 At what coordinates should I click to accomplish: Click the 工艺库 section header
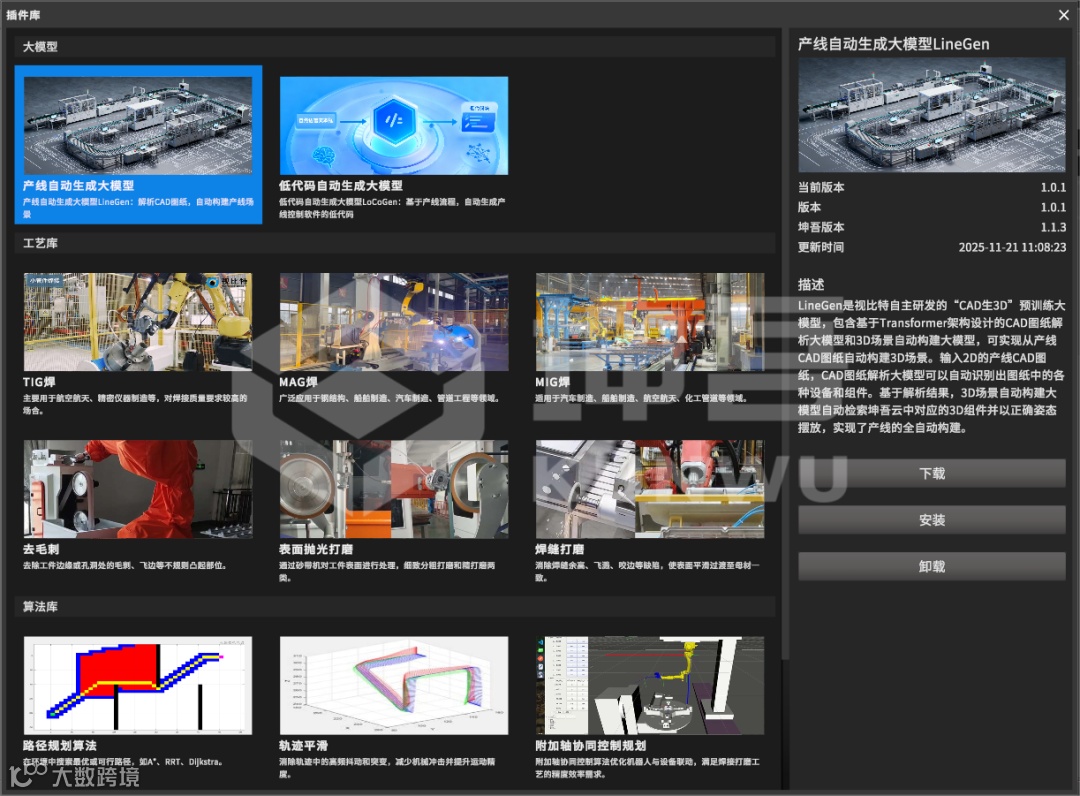pyautogui.click(x=395, y=243)
